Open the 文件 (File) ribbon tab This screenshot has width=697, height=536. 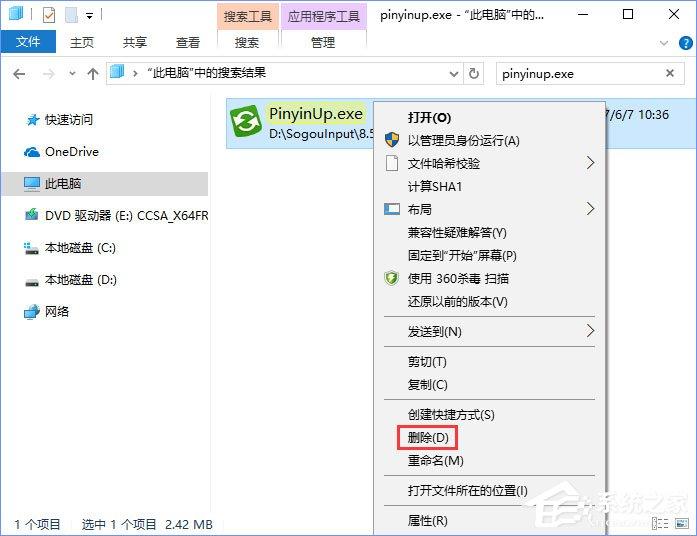coord(28,42)
